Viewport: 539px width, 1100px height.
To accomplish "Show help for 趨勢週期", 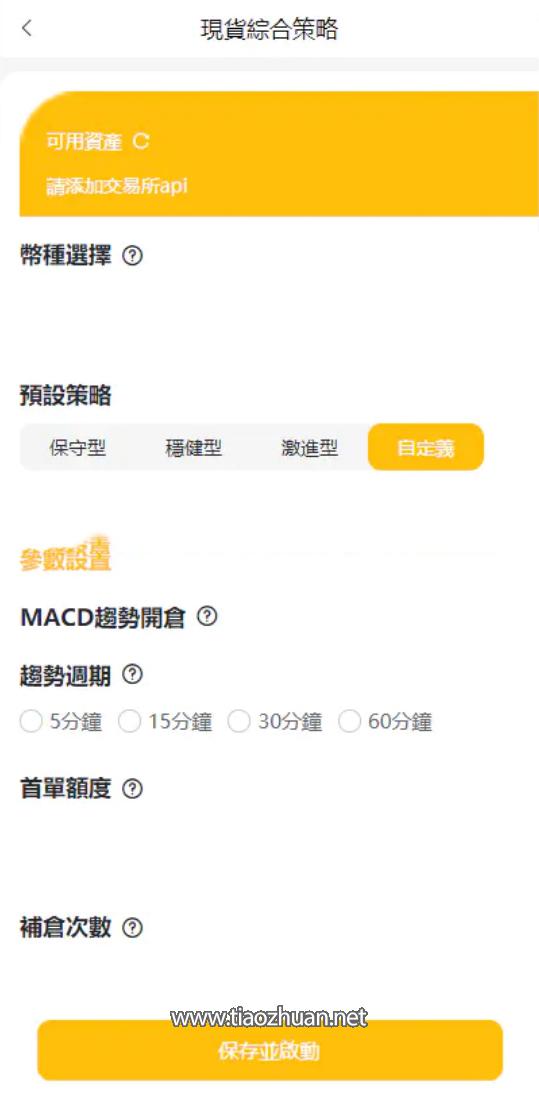I will coord(133,675).
